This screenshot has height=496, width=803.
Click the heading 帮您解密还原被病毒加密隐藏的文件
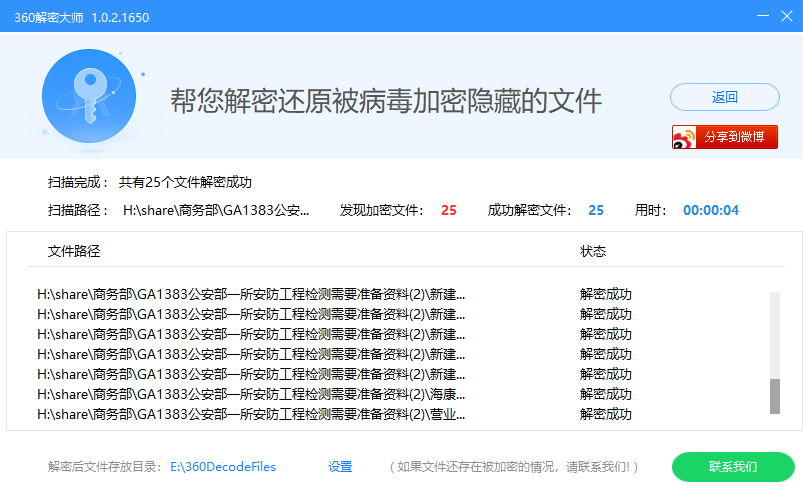386,100
